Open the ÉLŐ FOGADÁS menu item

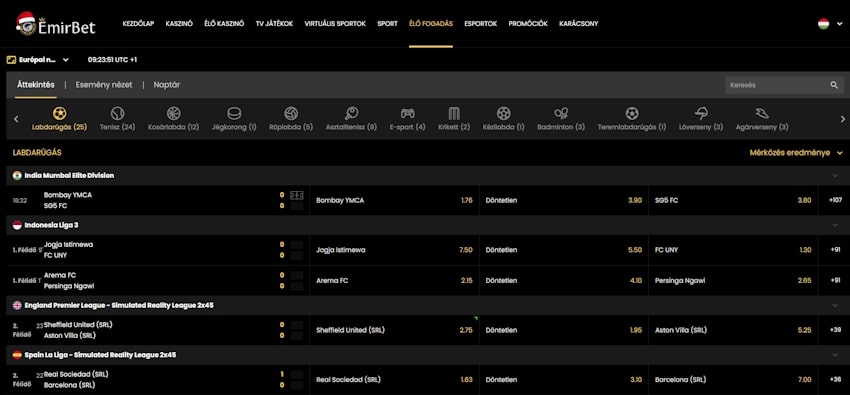click(x=431, y=24)
